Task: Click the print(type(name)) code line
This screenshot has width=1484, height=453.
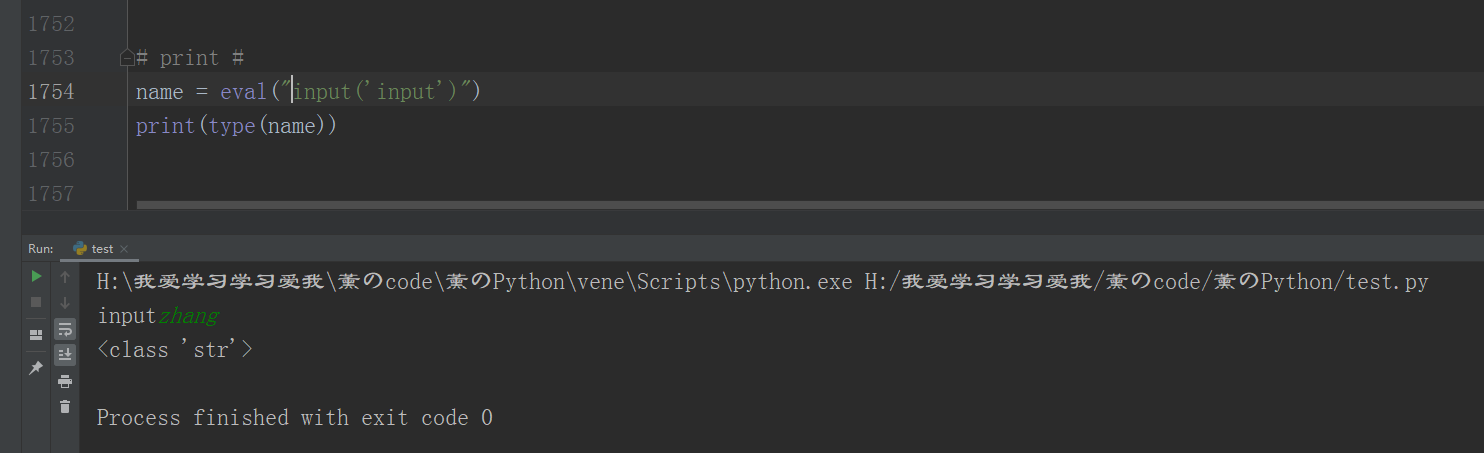Action: pos(236,126)
